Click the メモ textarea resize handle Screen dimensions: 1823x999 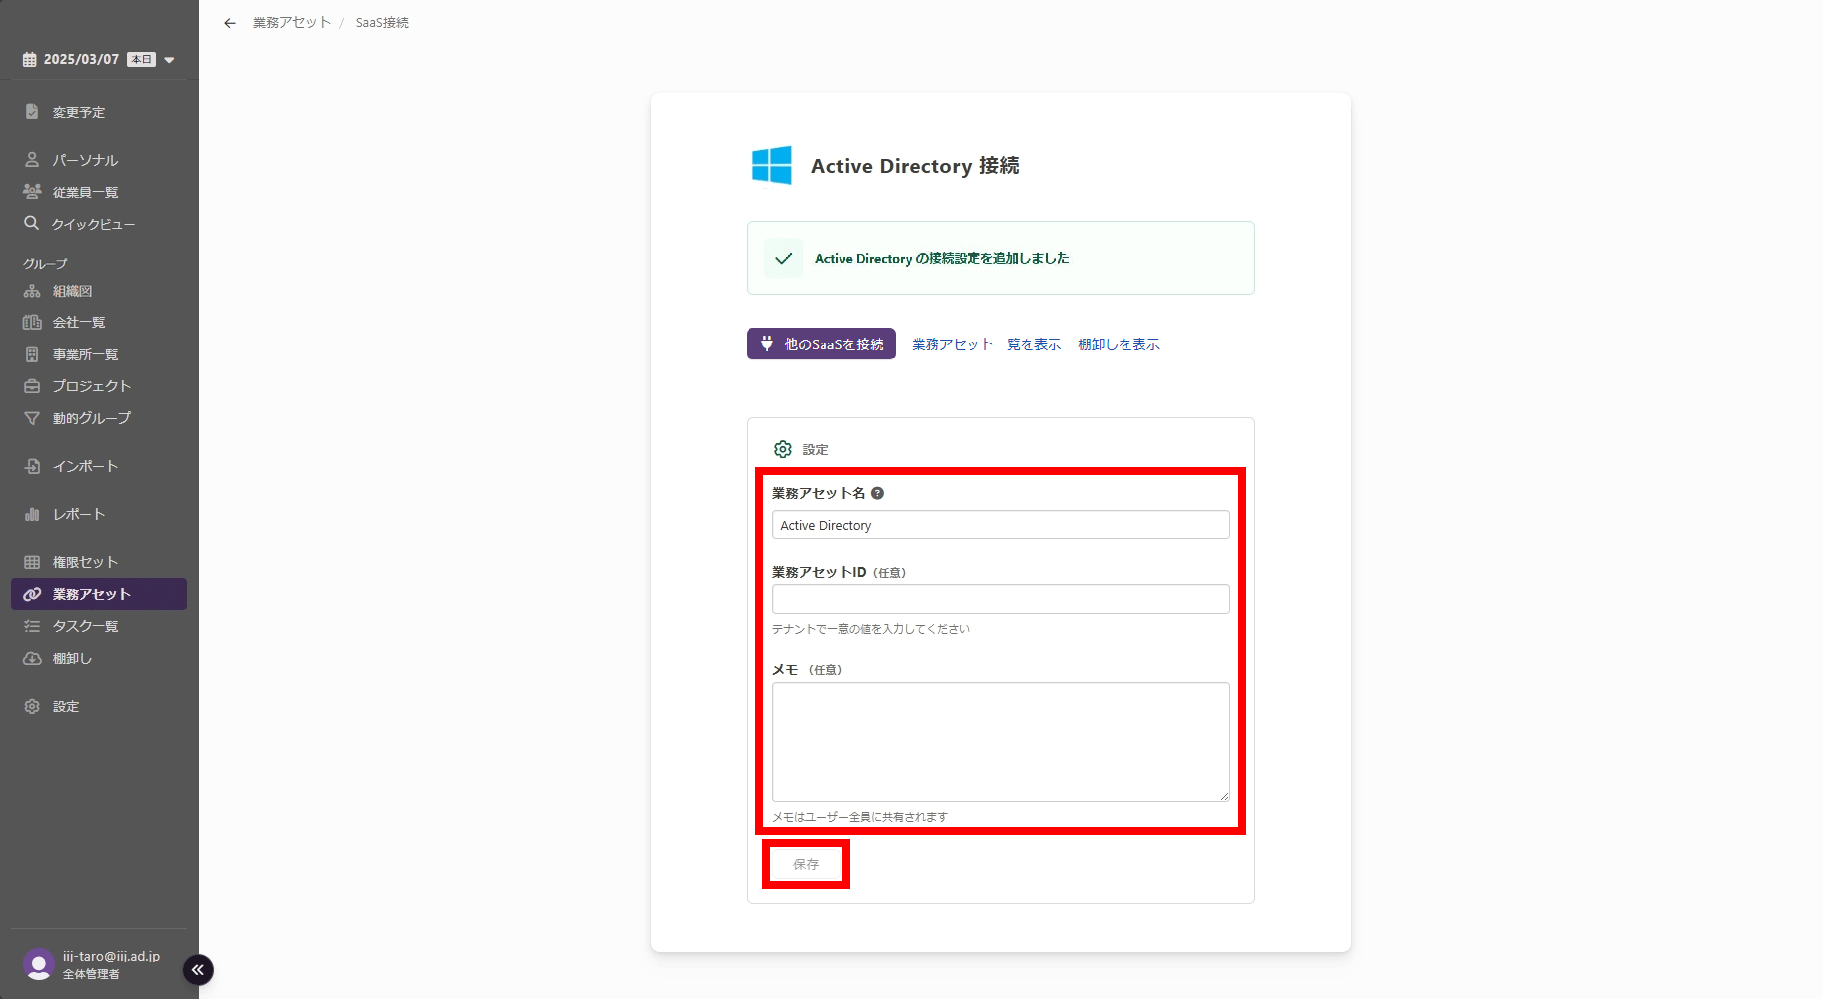tap(1224, 796)
